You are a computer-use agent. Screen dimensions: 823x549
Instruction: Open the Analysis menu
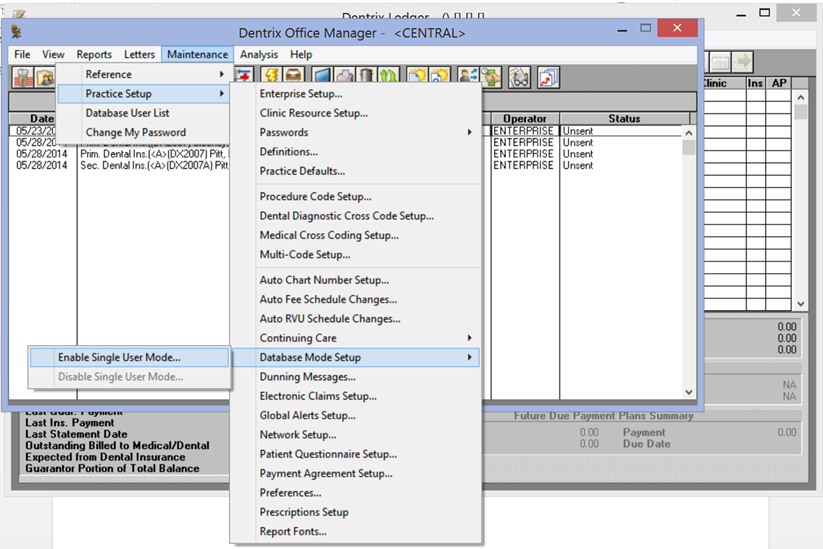click(259, 55)
